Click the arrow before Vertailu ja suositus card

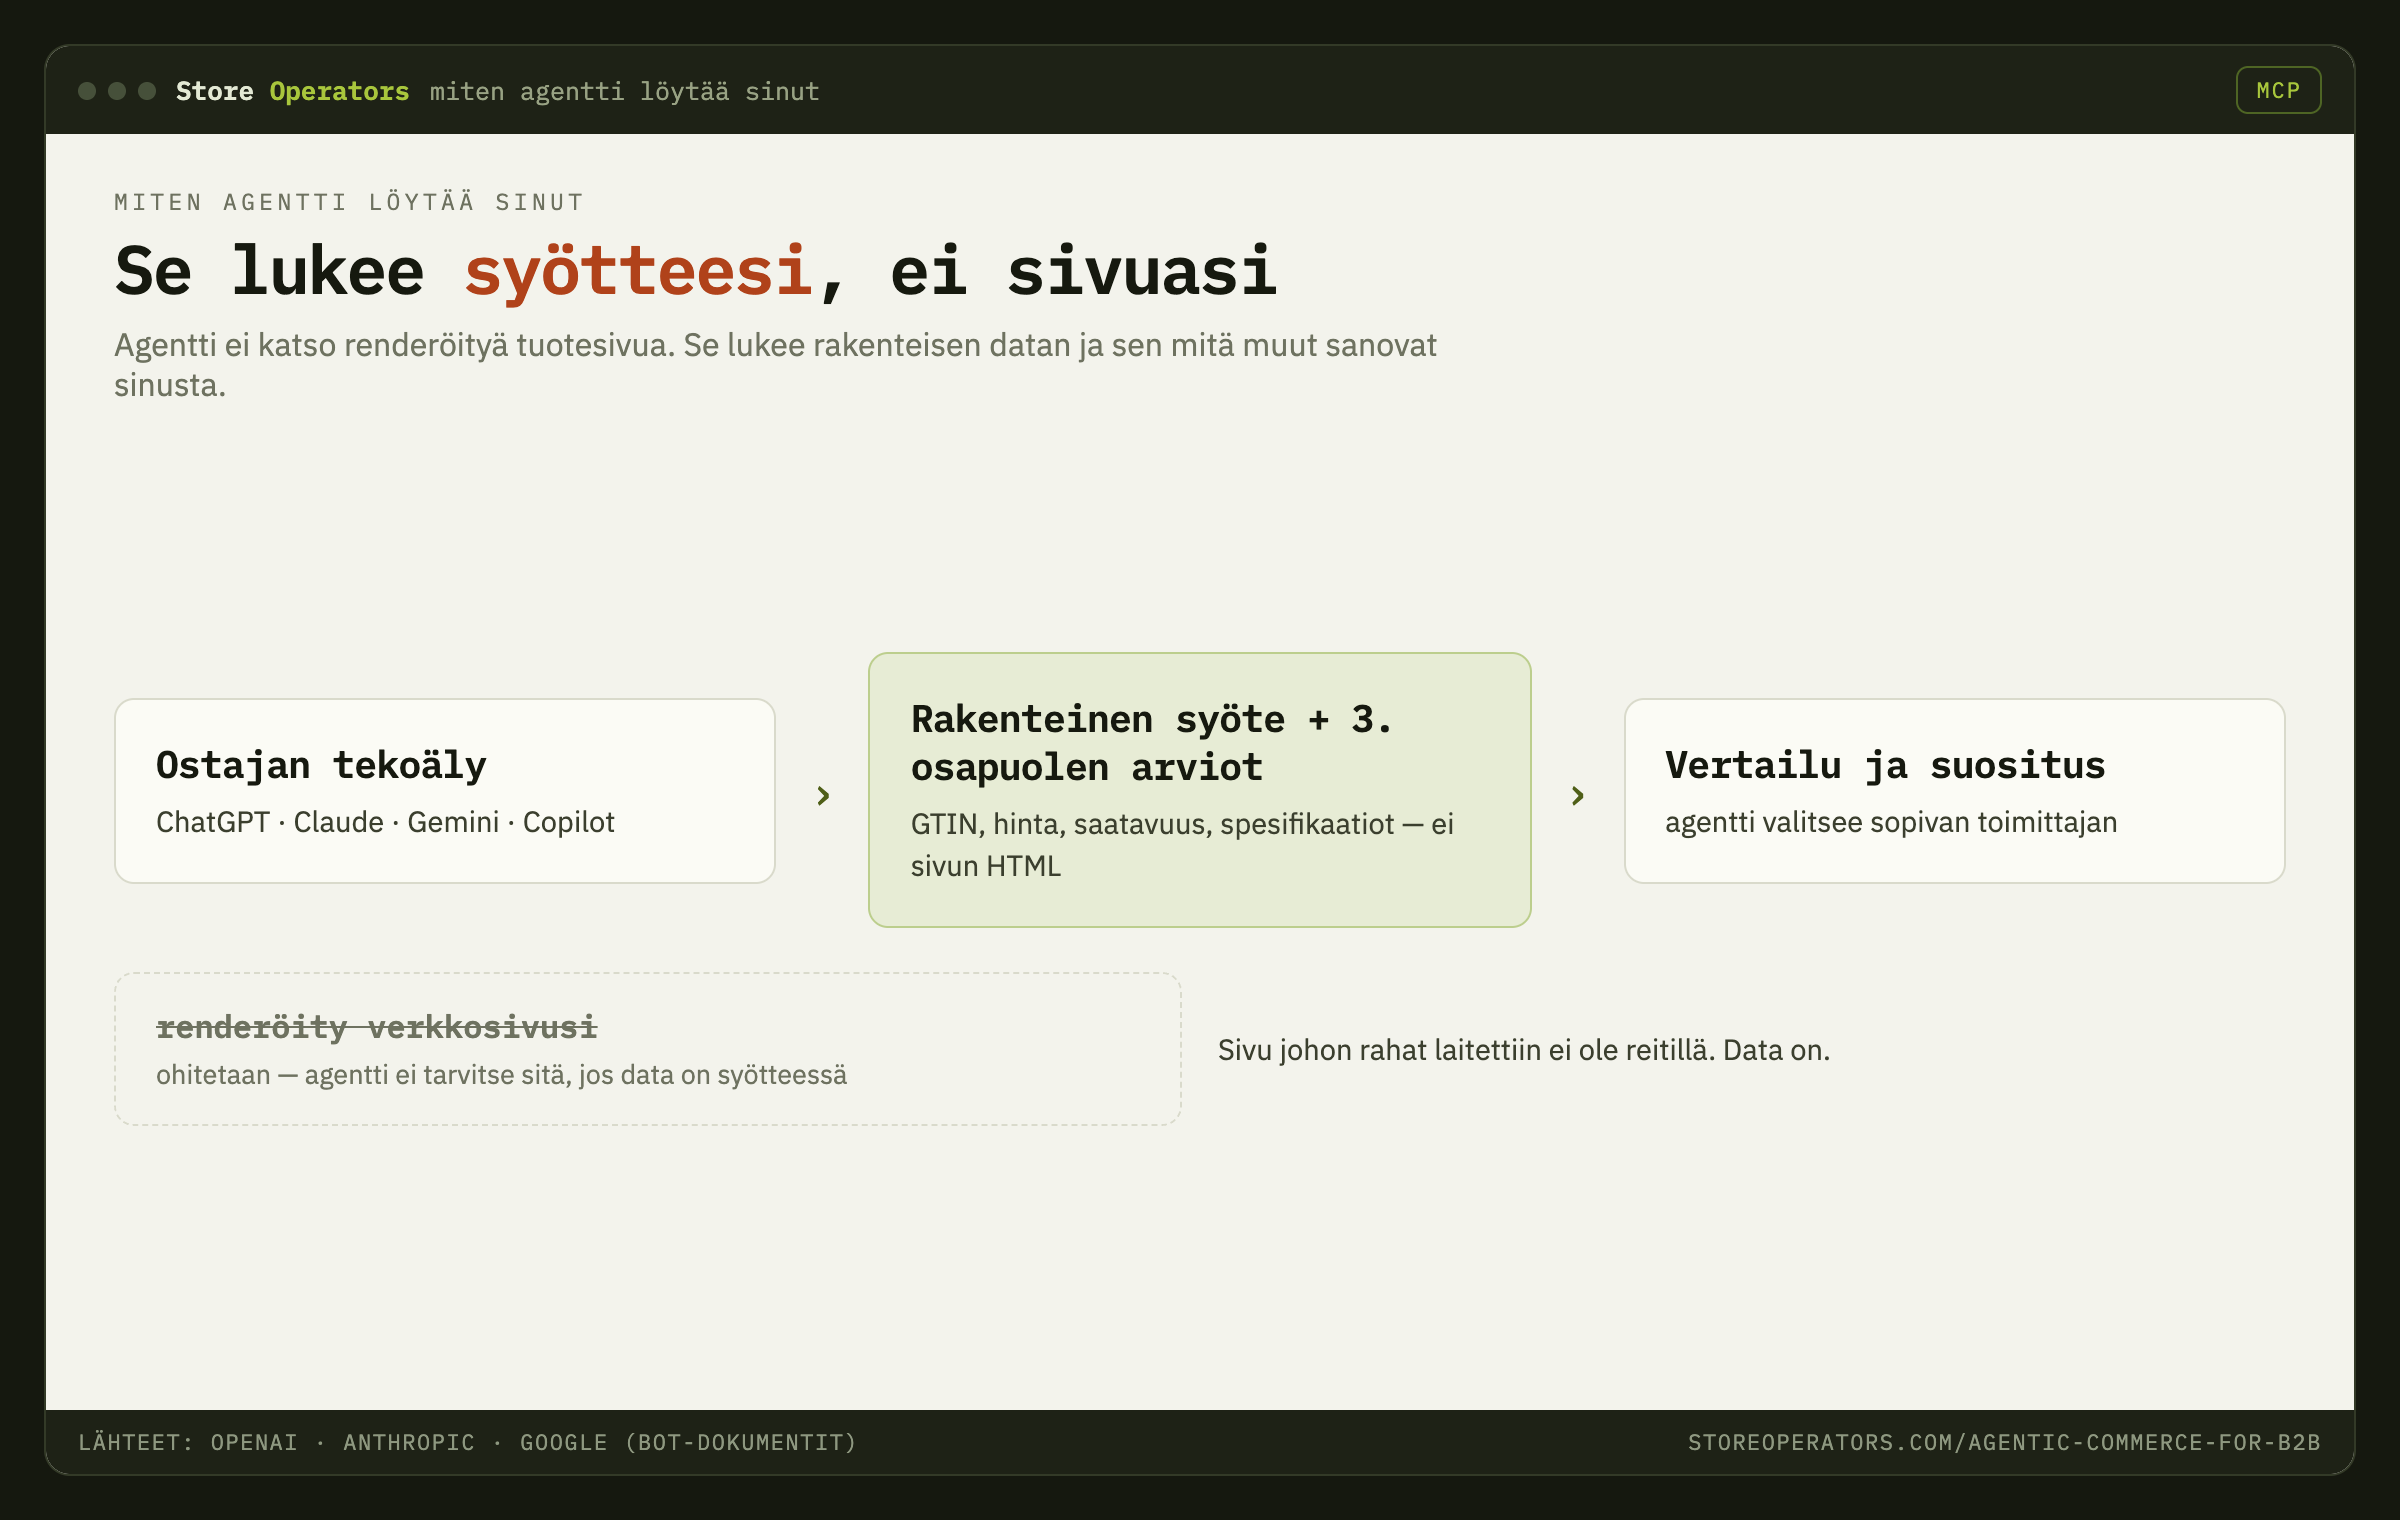pyautogui.click(x=1577, y=796)
